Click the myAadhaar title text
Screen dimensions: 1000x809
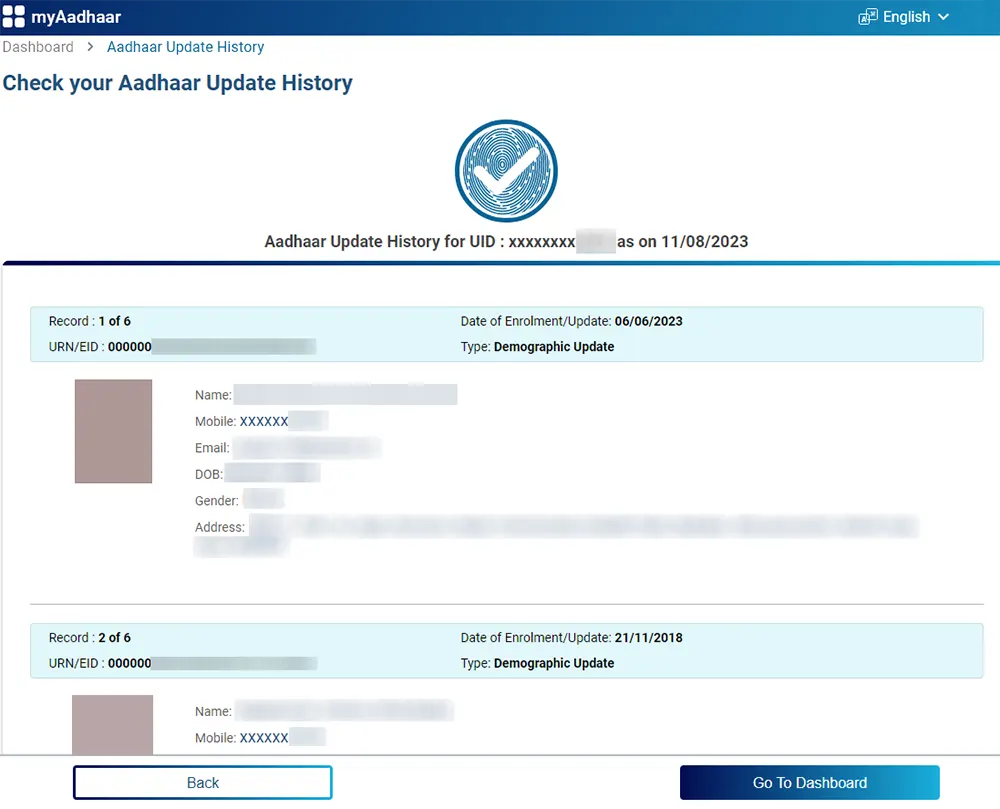[x=76, y=17]
